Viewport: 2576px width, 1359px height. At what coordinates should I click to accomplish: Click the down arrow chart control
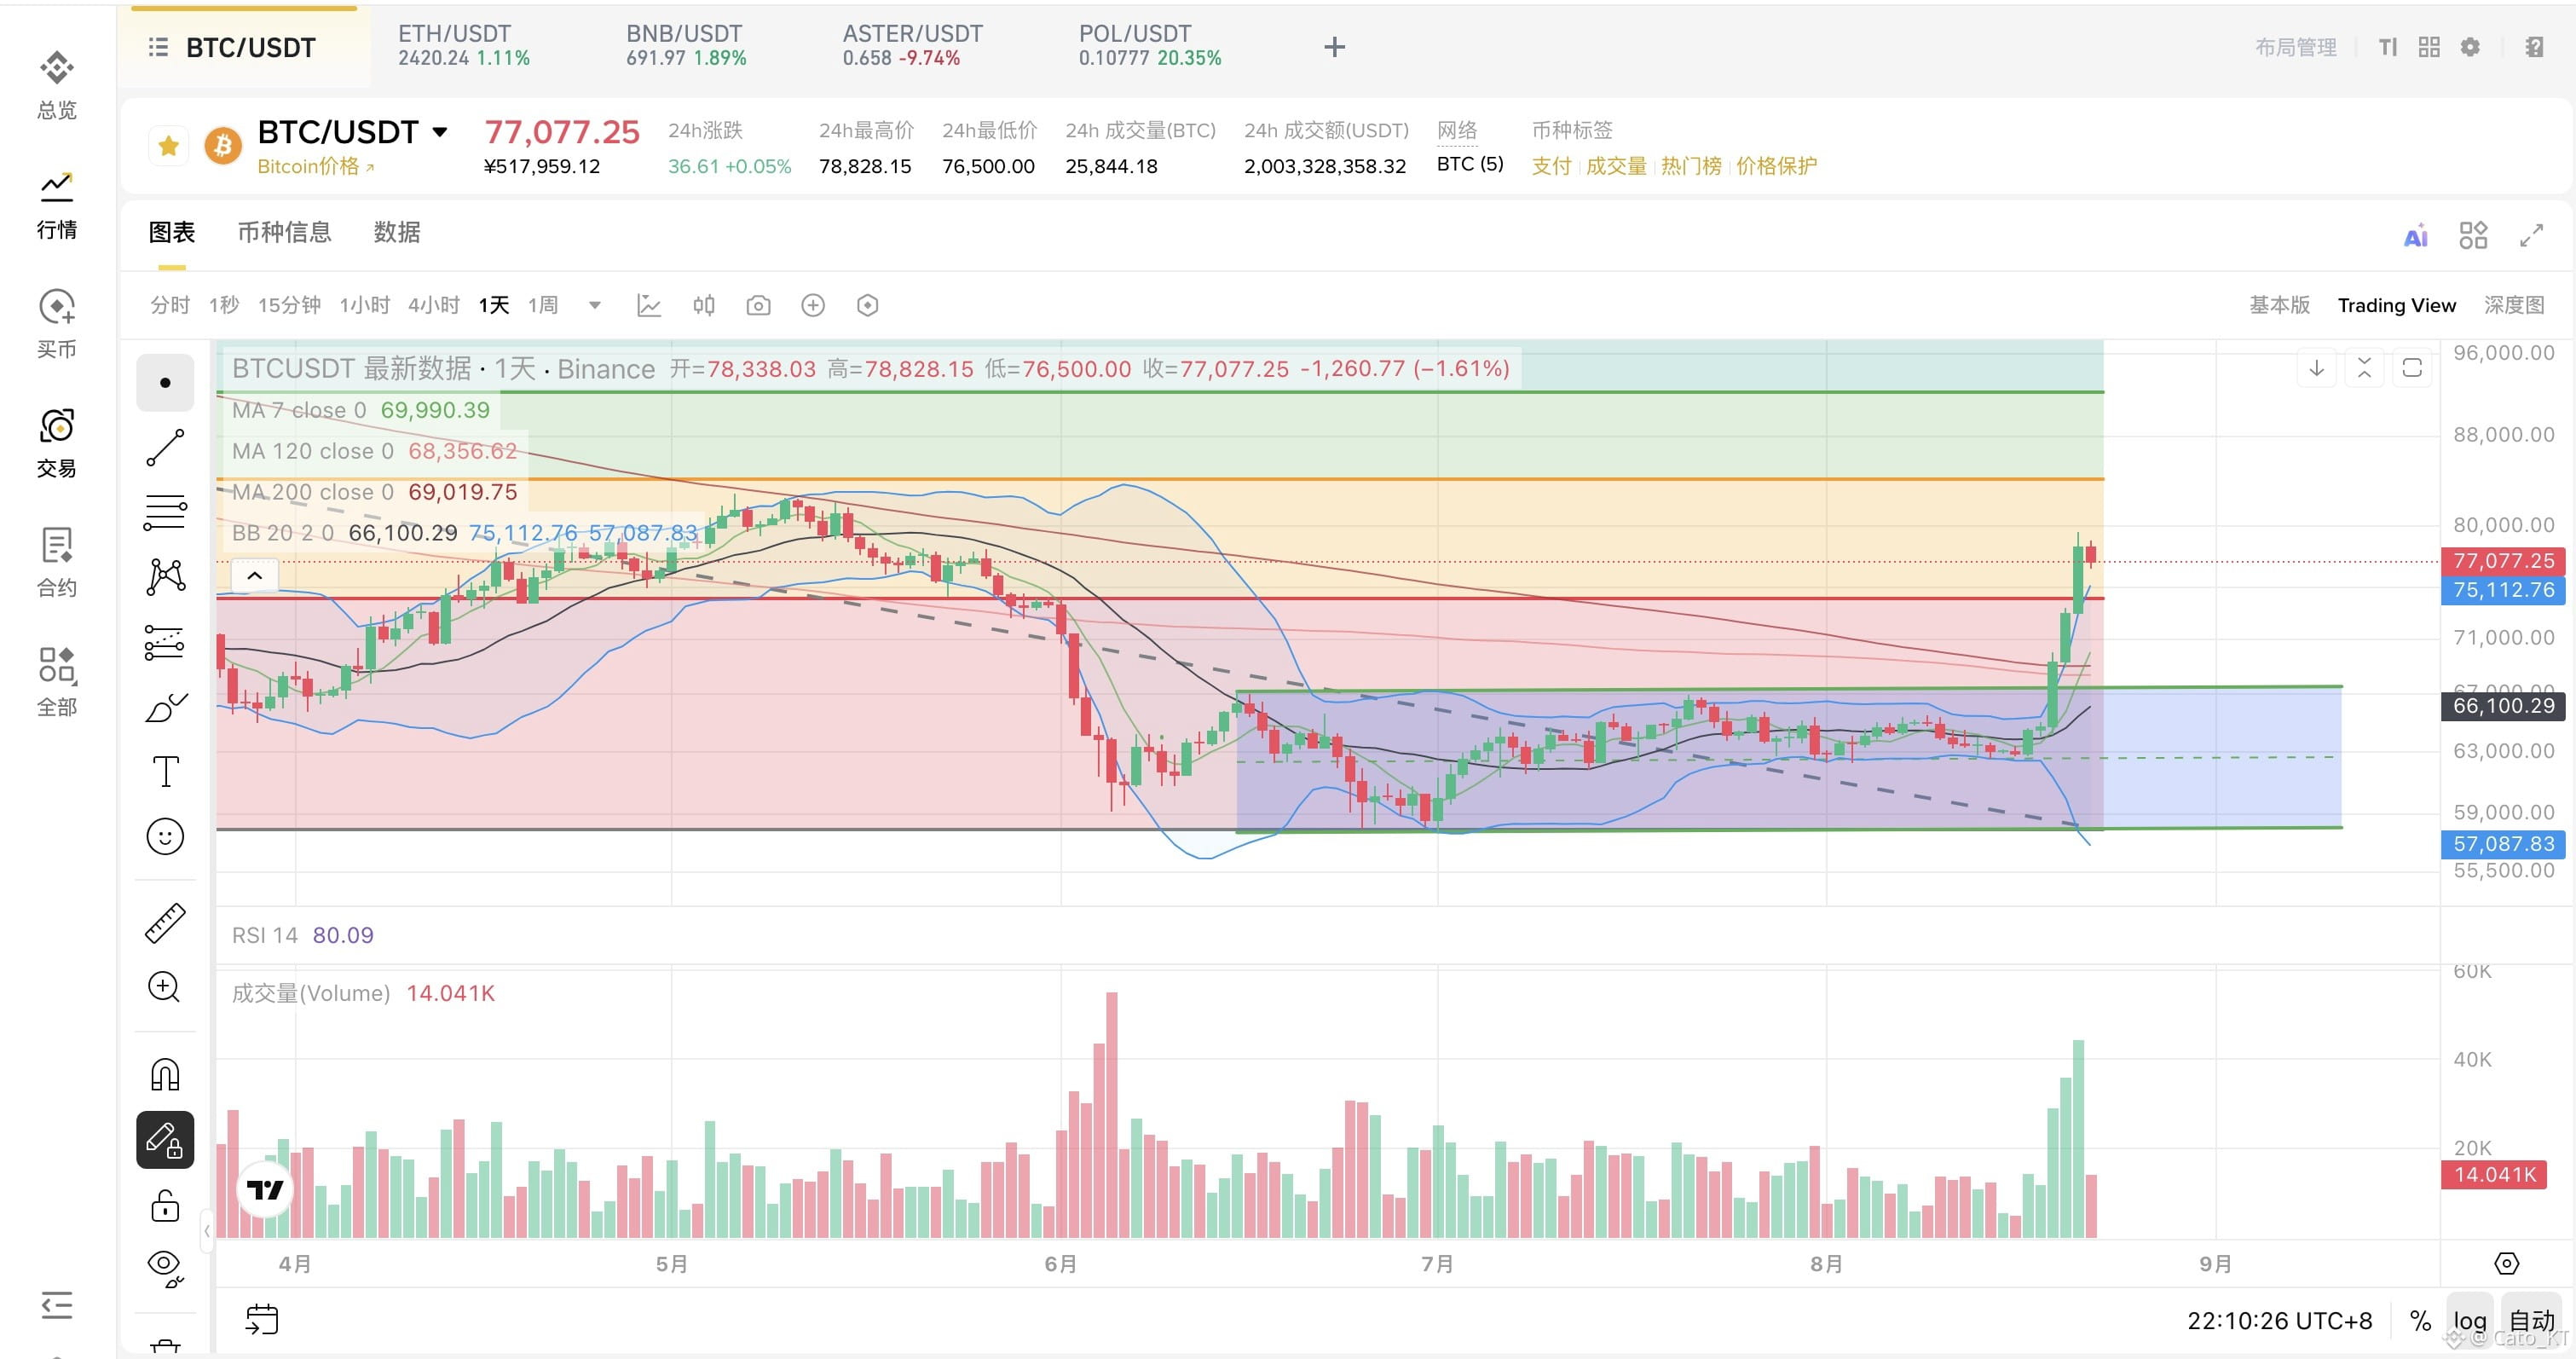pos(2316,368)
